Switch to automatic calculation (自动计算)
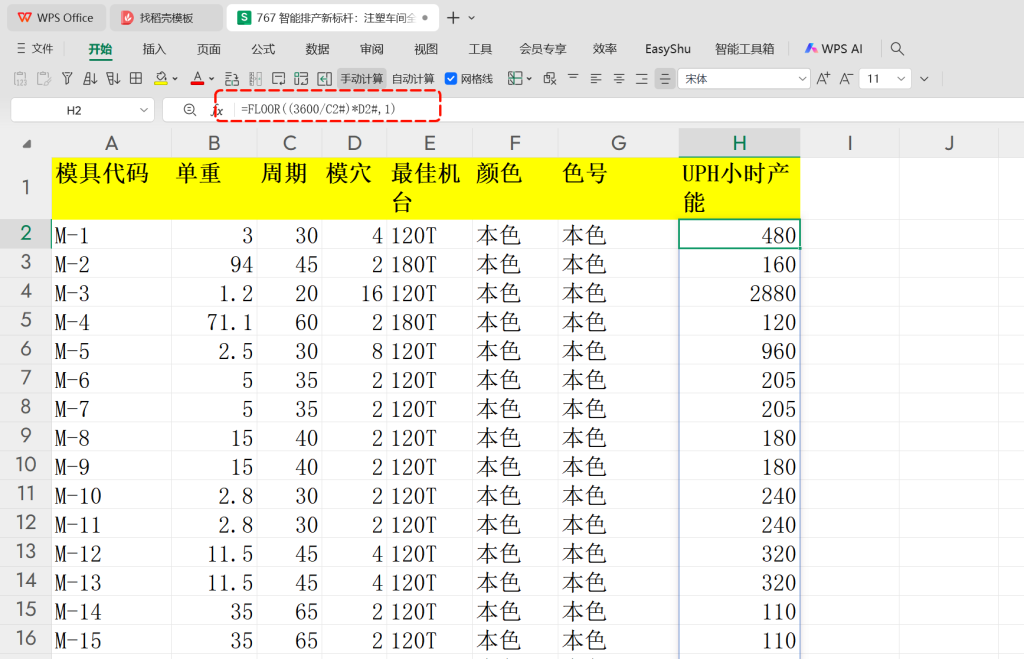This screenshot has width=1024, height=659. (413, 79)
